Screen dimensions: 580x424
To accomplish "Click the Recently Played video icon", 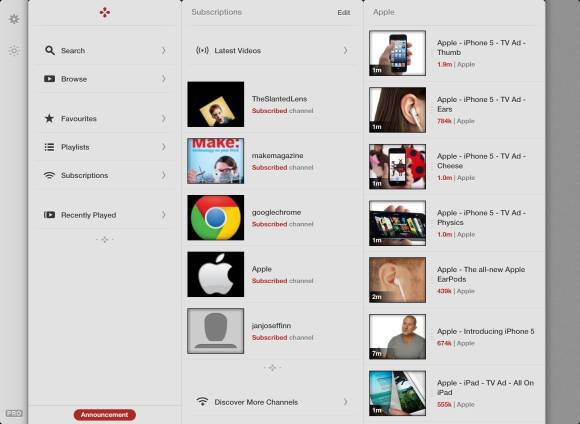I will tap(50, 215).
